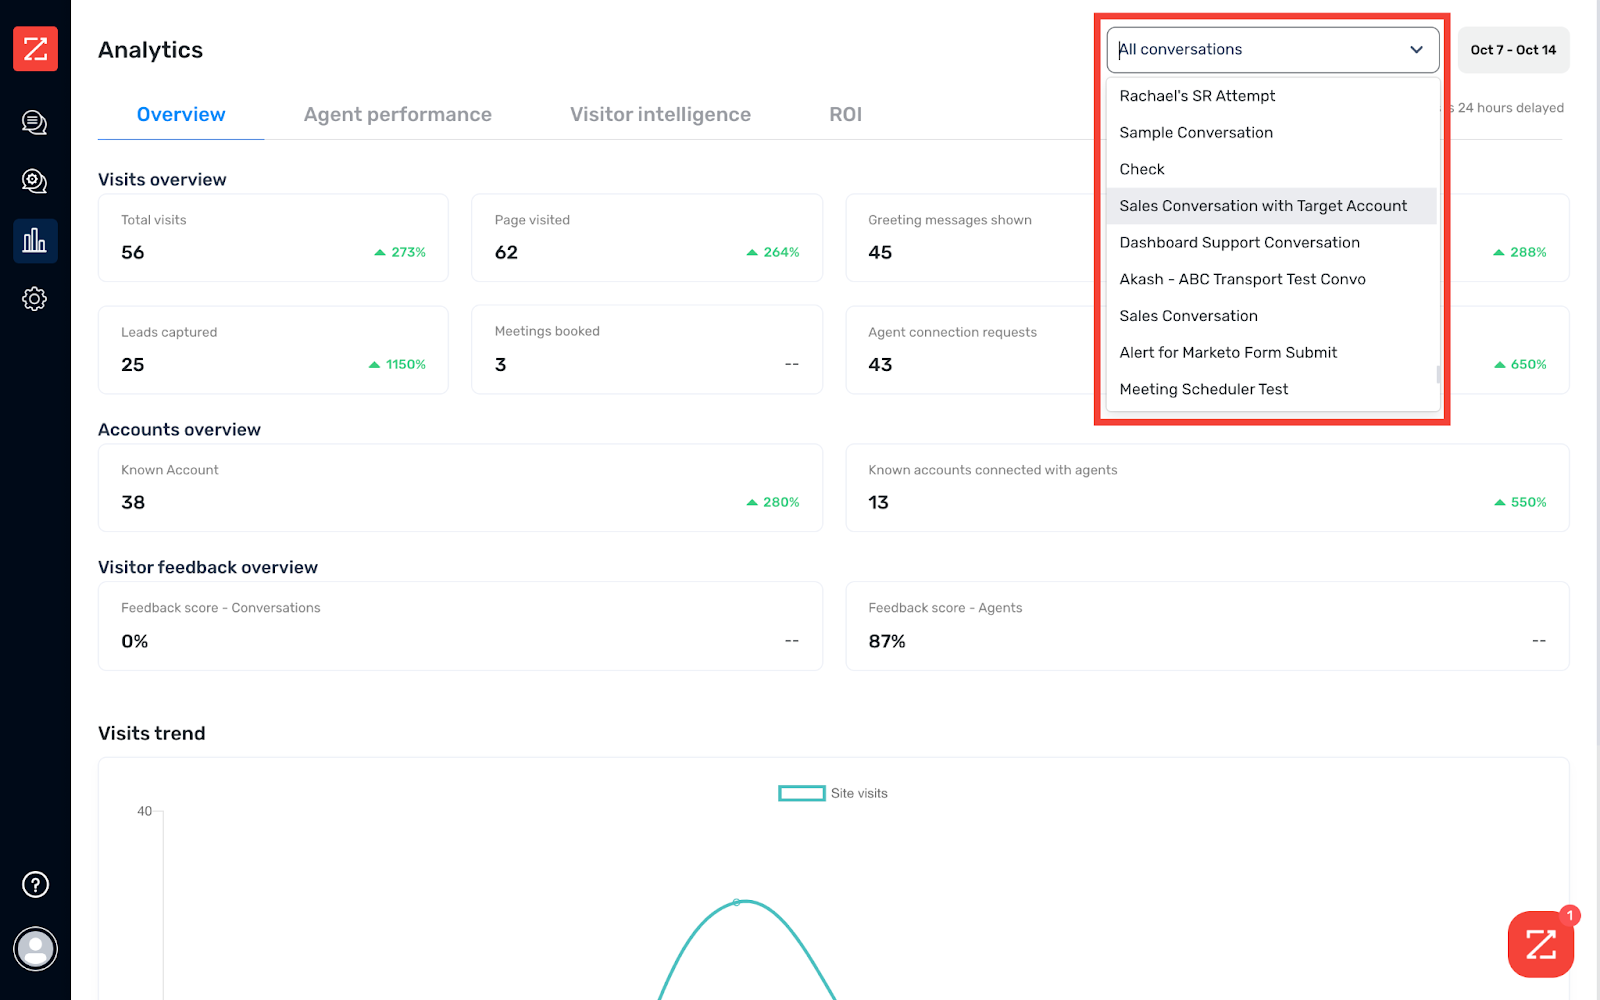
Task: Click the 273% increase on Total visits
Action: [400, 253]
